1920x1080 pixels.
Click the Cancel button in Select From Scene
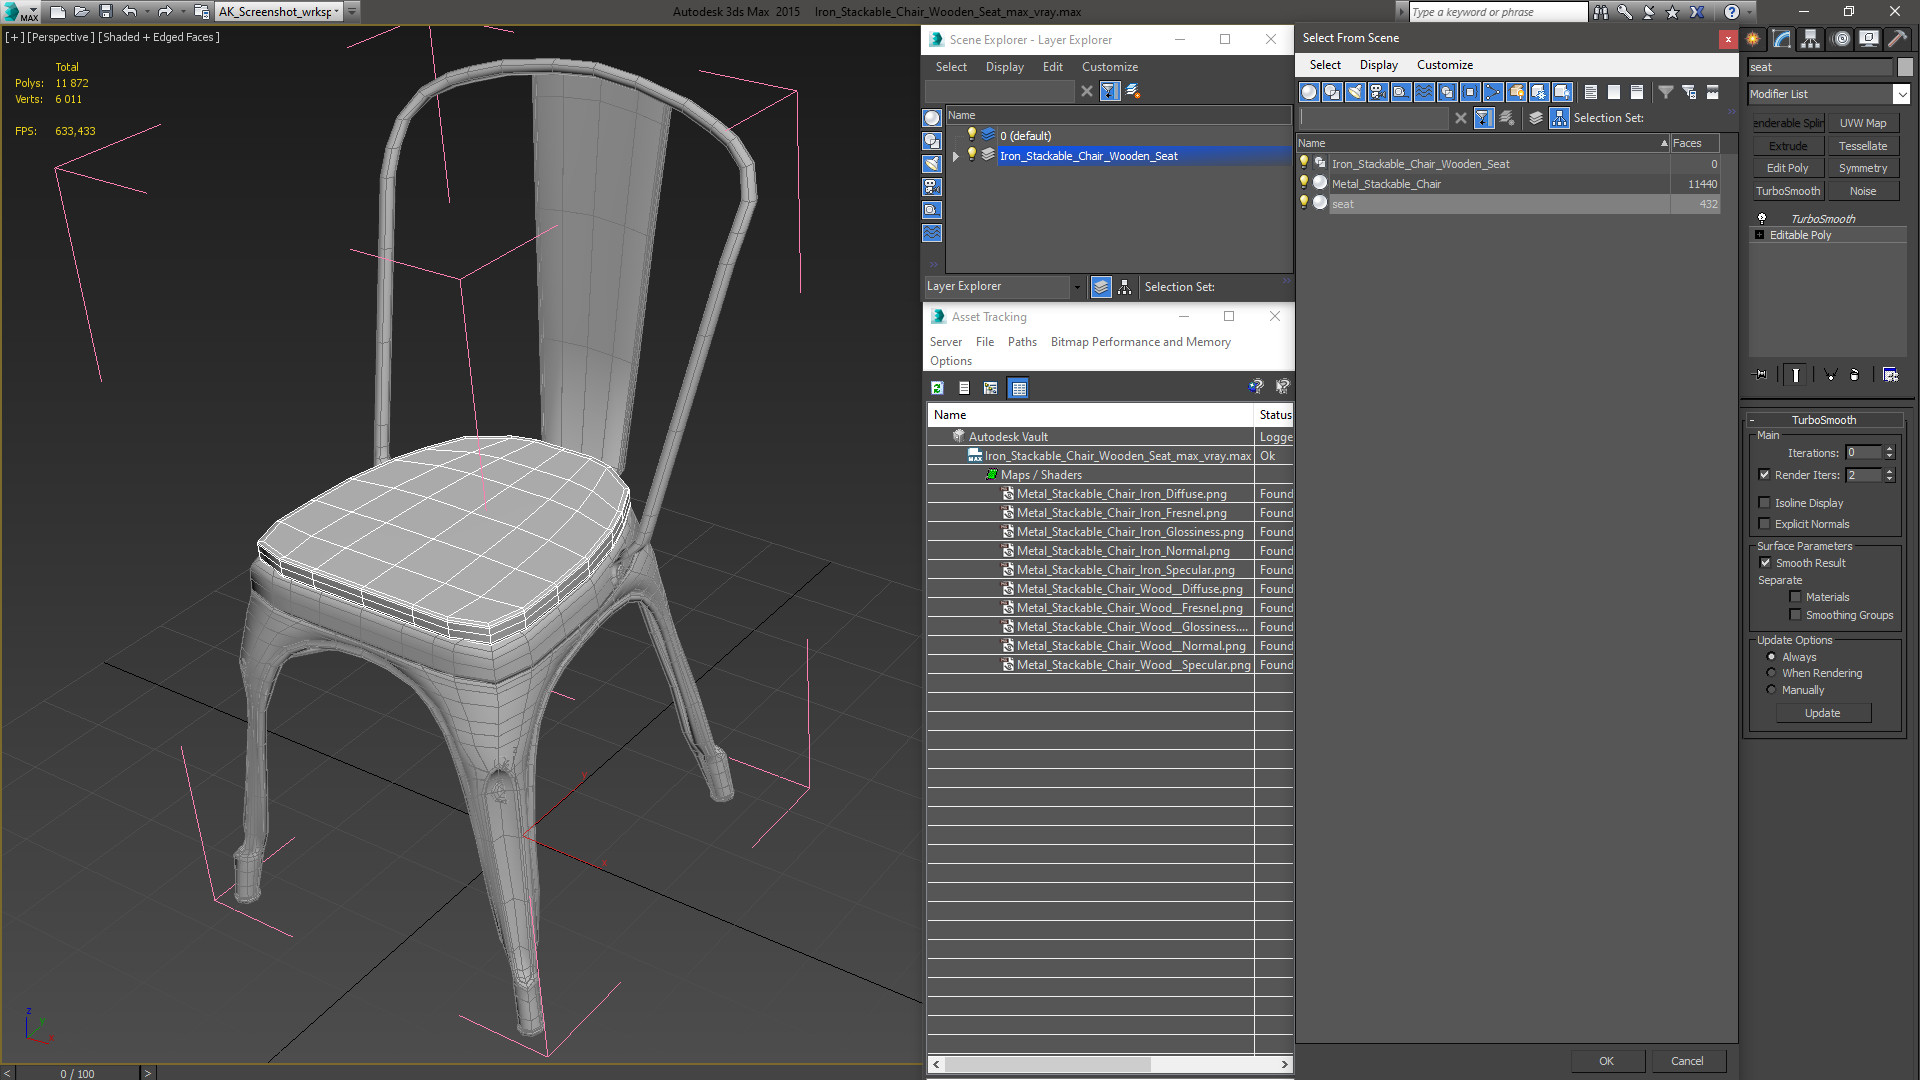click(1687, 1061)
